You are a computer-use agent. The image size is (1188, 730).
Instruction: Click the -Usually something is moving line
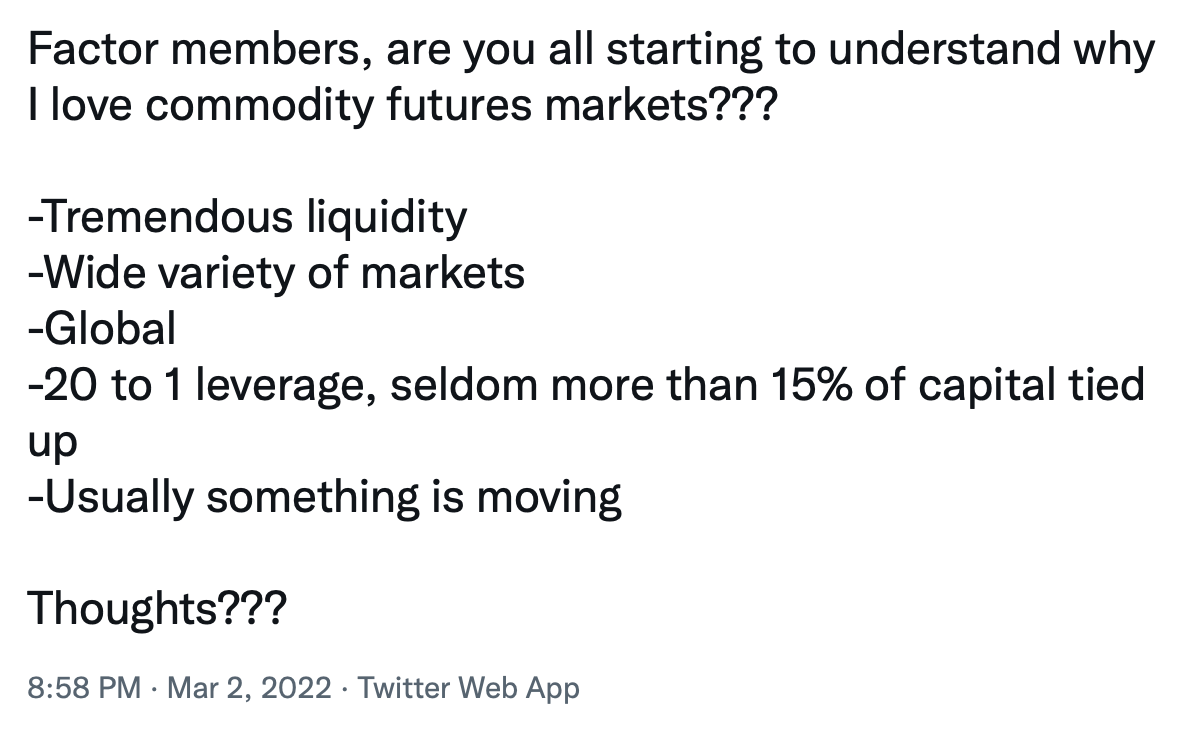point(325,498)
